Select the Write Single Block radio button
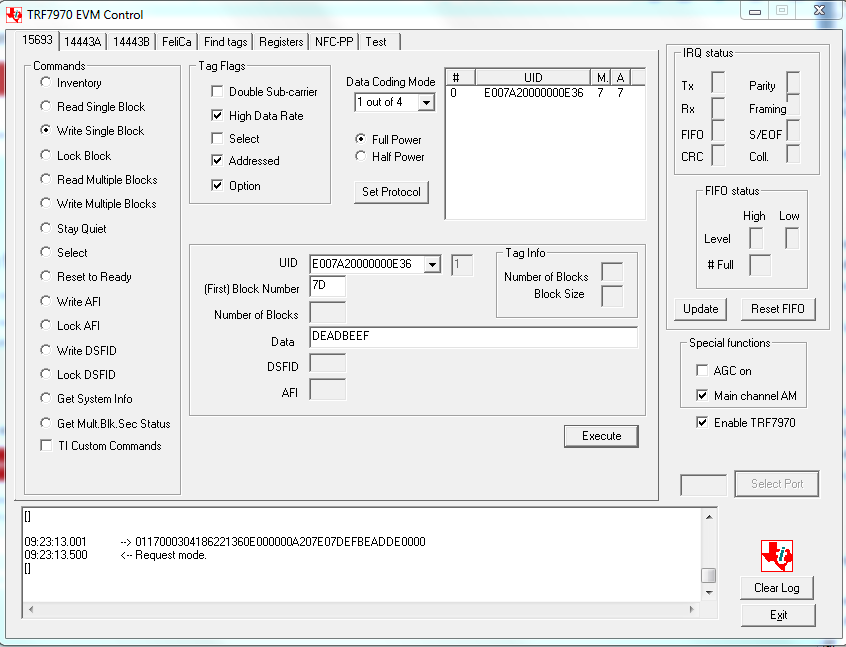Viewport: 846px width, 647px height. point(45,130)
